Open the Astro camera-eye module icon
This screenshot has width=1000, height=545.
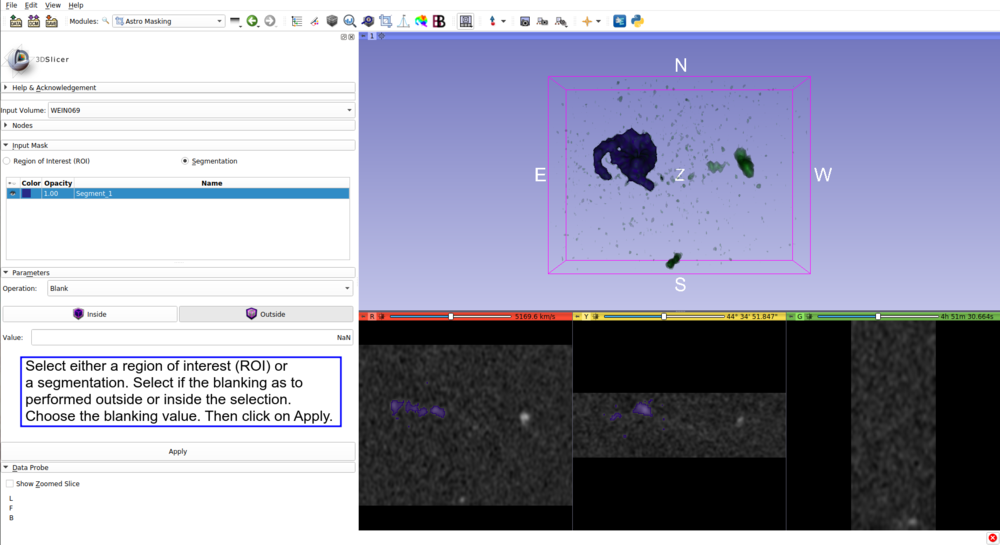[367, 21]
